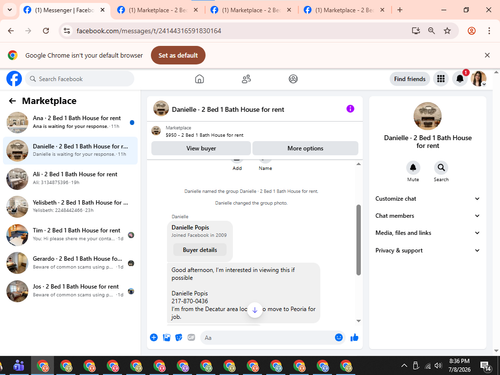Click the address bar URL
Image resolution: width=500 pixels, height=375 pixels.
click(x=149, y=31)
